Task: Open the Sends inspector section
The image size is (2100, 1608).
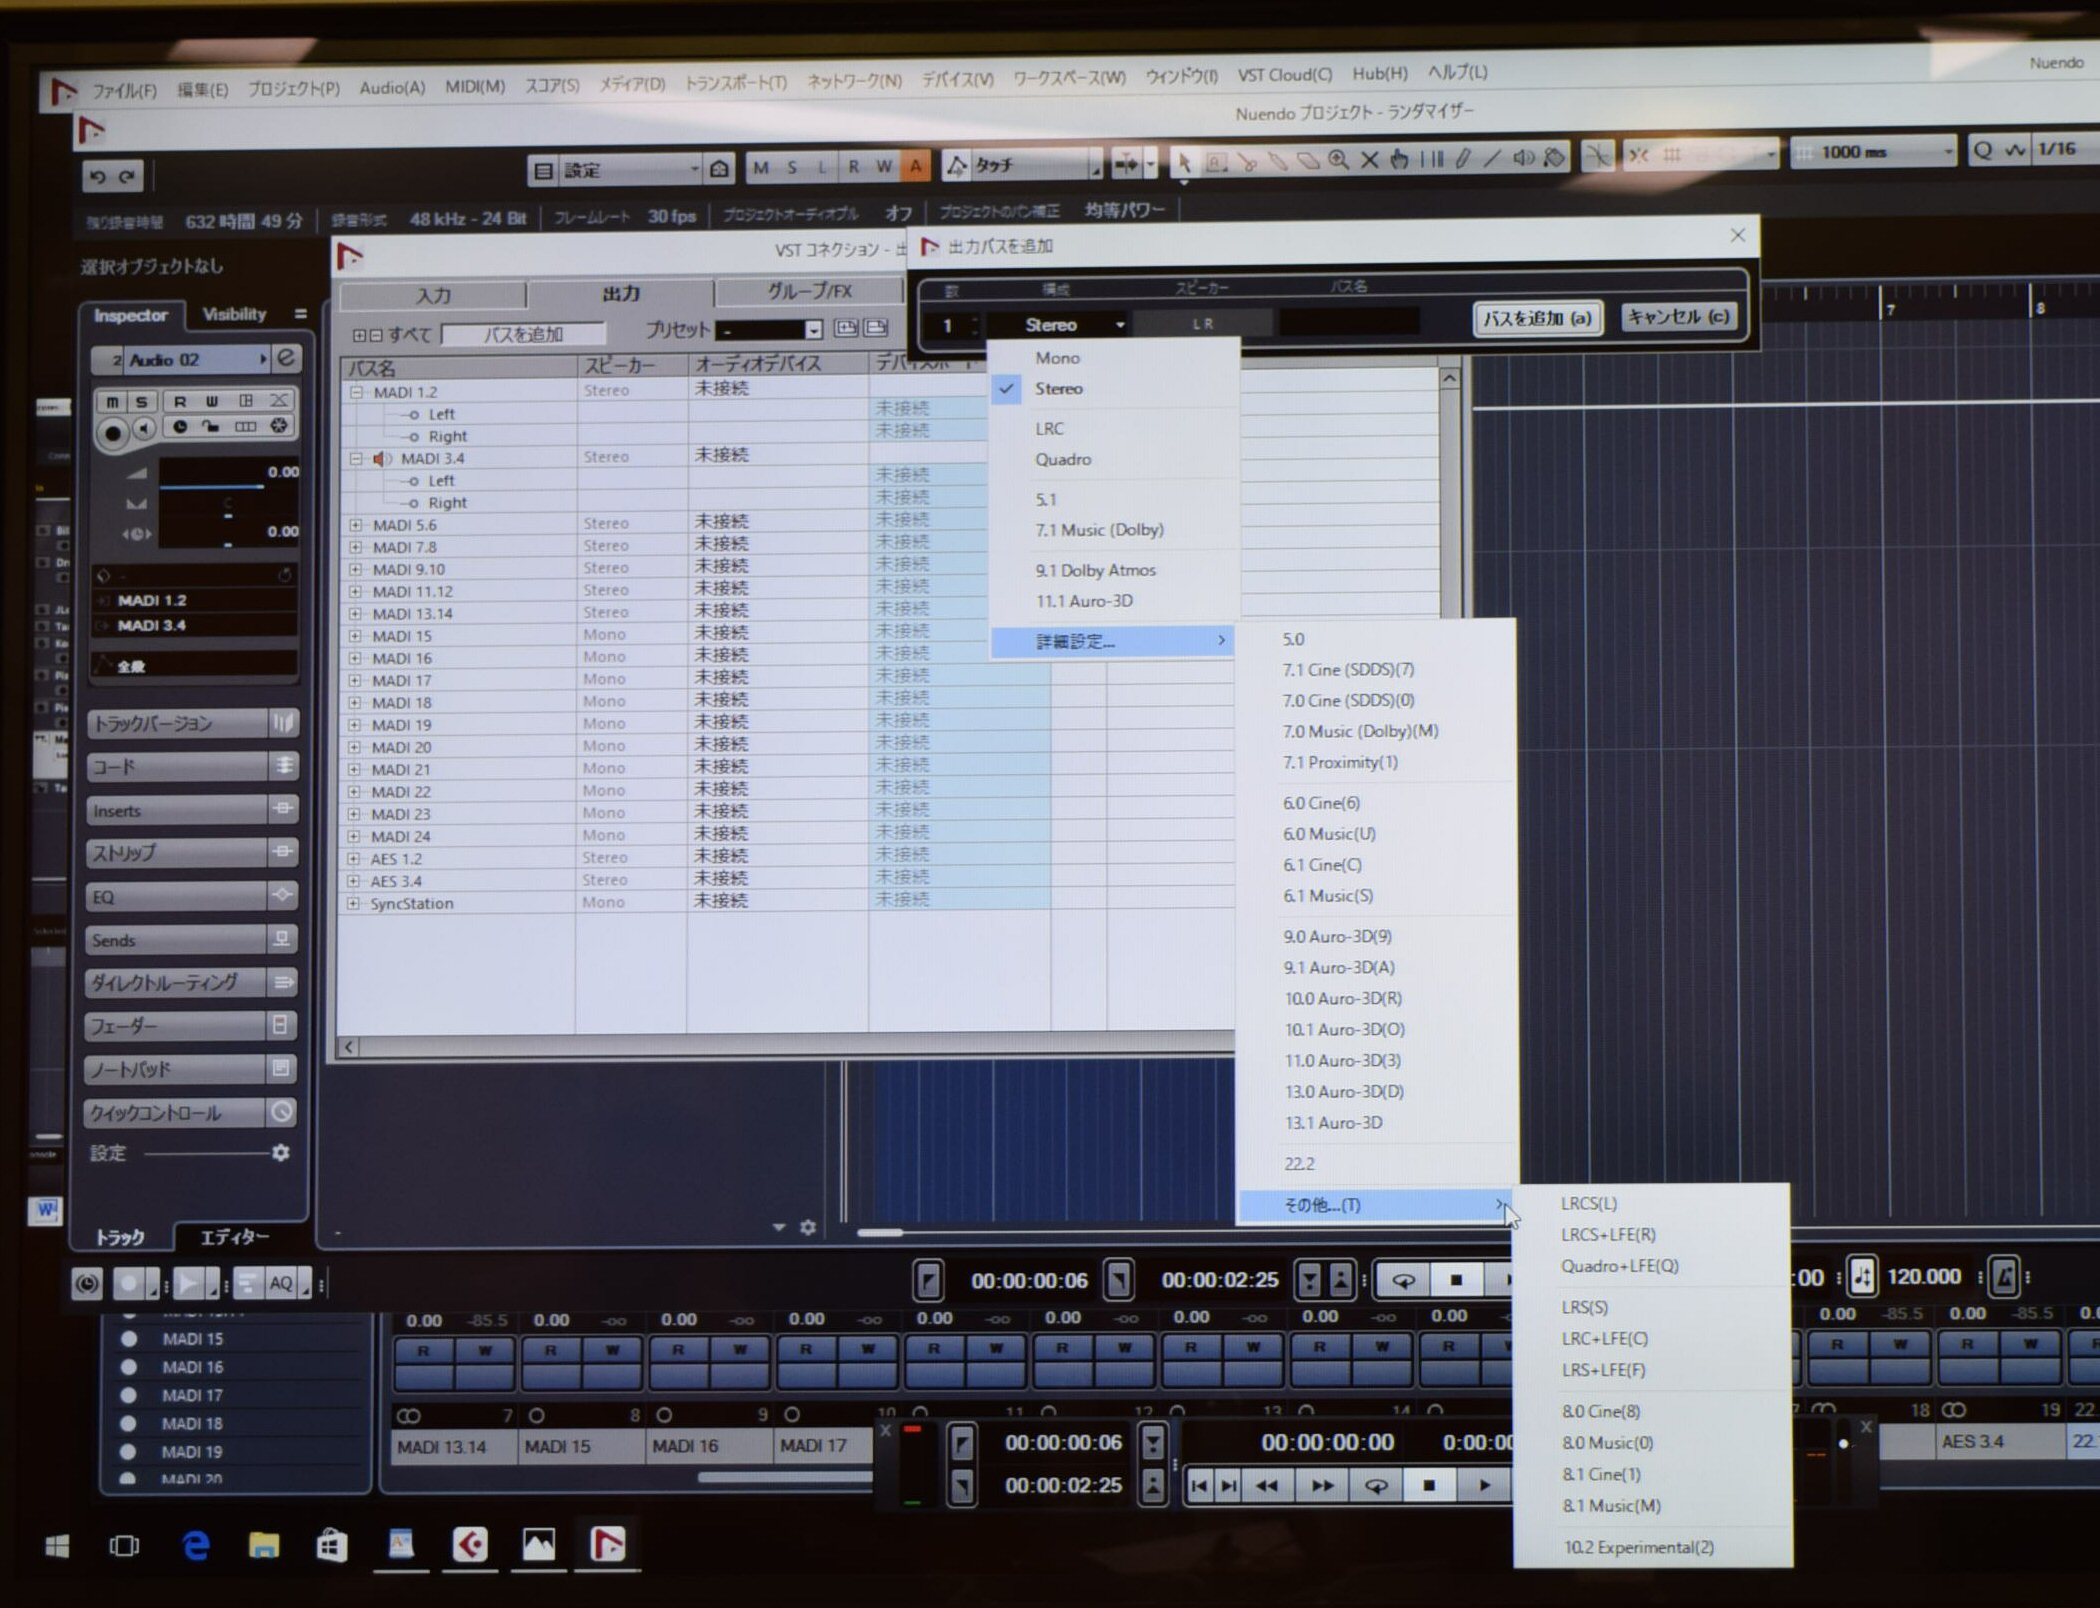Action: pos(191,939)
